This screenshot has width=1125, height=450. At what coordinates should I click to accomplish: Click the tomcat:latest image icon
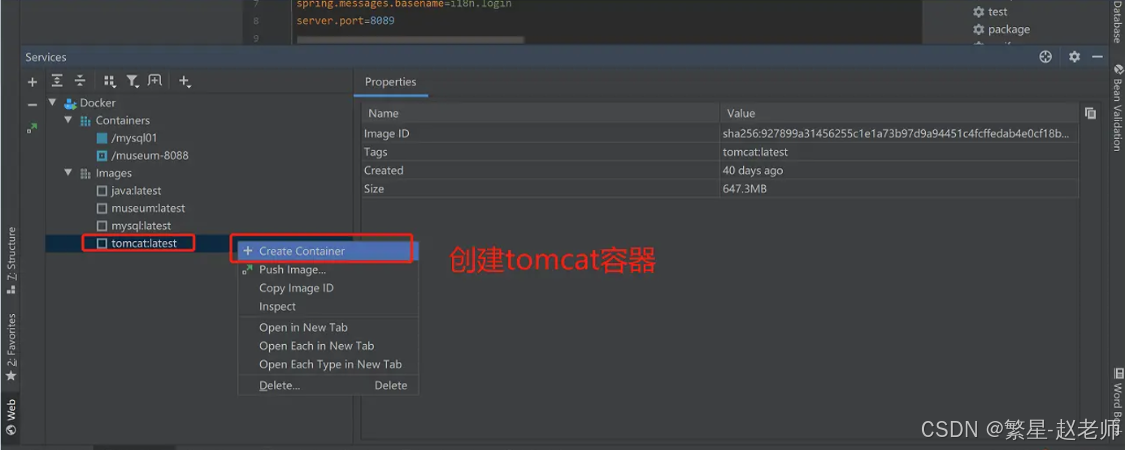tap(102, 243)
